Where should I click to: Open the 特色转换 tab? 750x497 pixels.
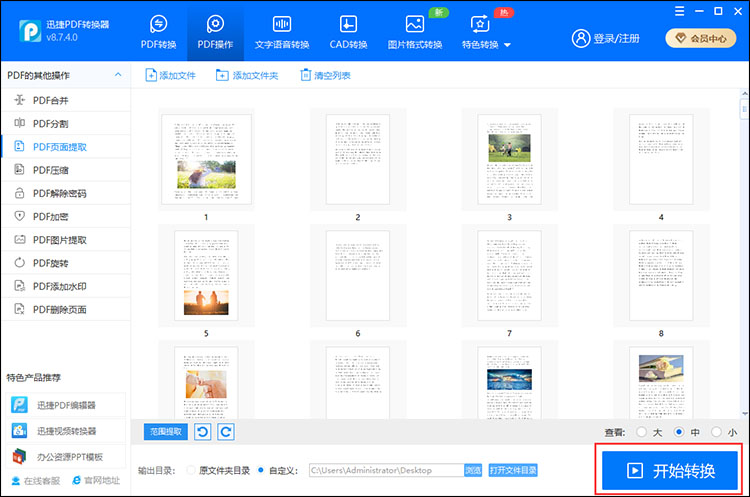(x=480, y=32)
